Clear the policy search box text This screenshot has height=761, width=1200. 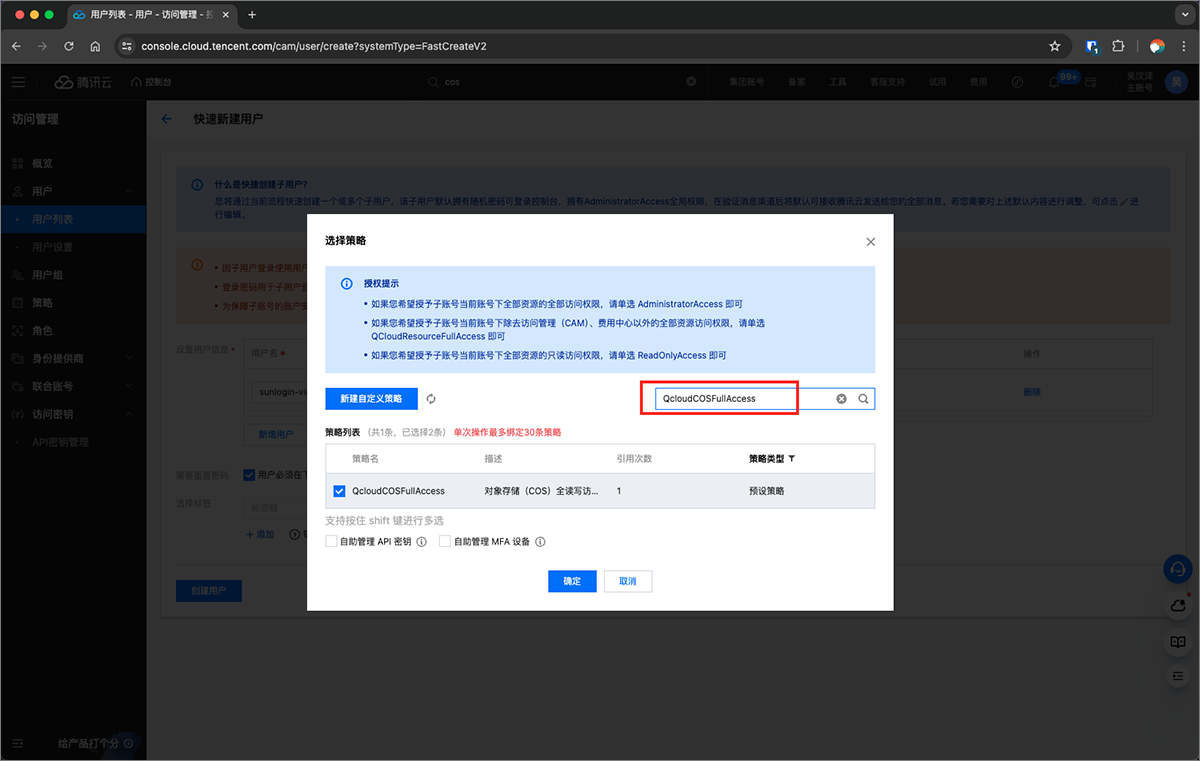pos(841,399)
